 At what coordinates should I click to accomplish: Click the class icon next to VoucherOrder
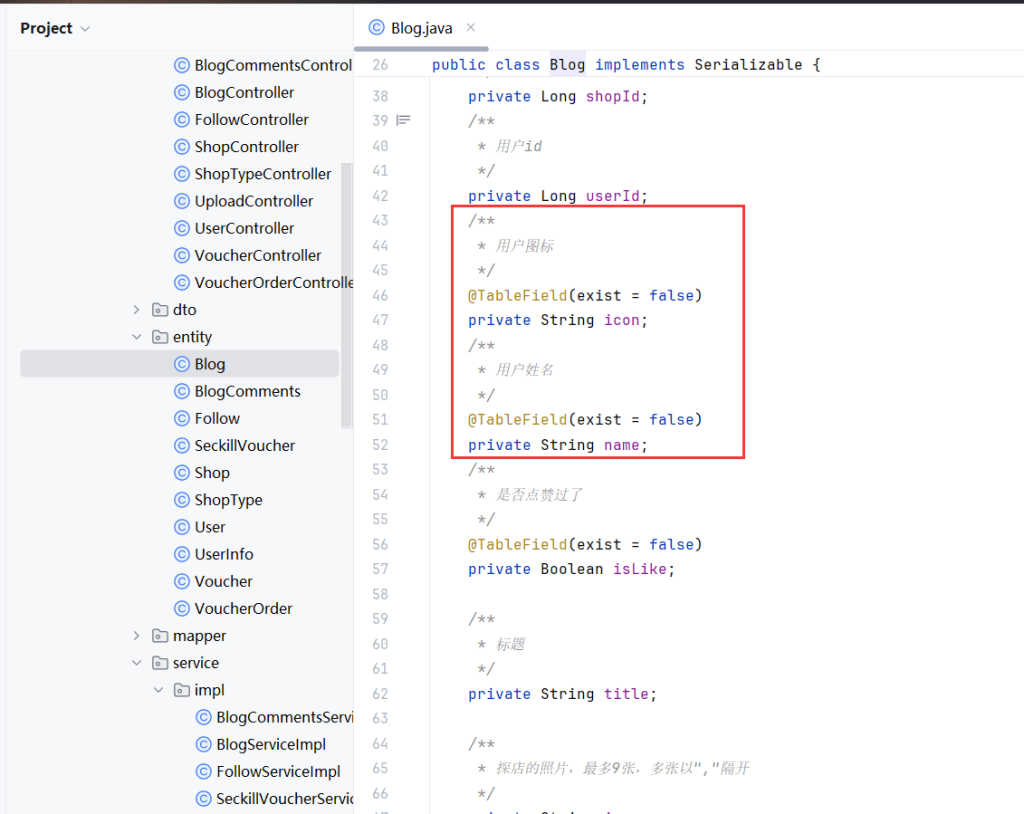(x=181, y=608)
